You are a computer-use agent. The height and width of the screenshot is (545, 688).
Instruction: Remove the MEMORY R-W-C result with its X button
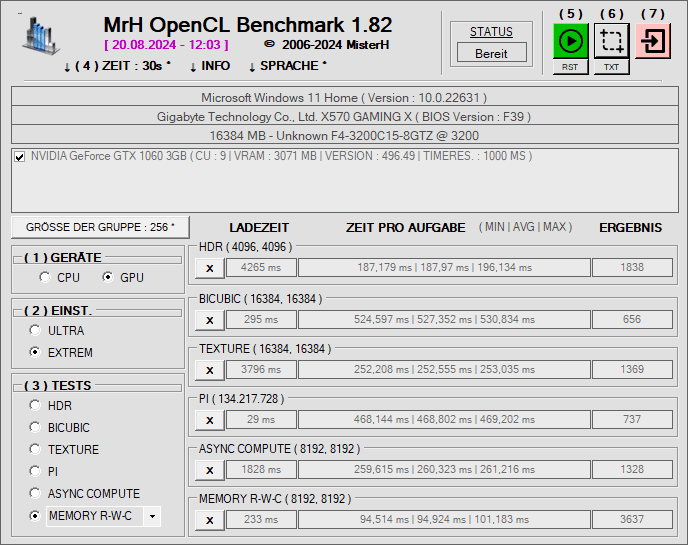[x=210, y=520]
